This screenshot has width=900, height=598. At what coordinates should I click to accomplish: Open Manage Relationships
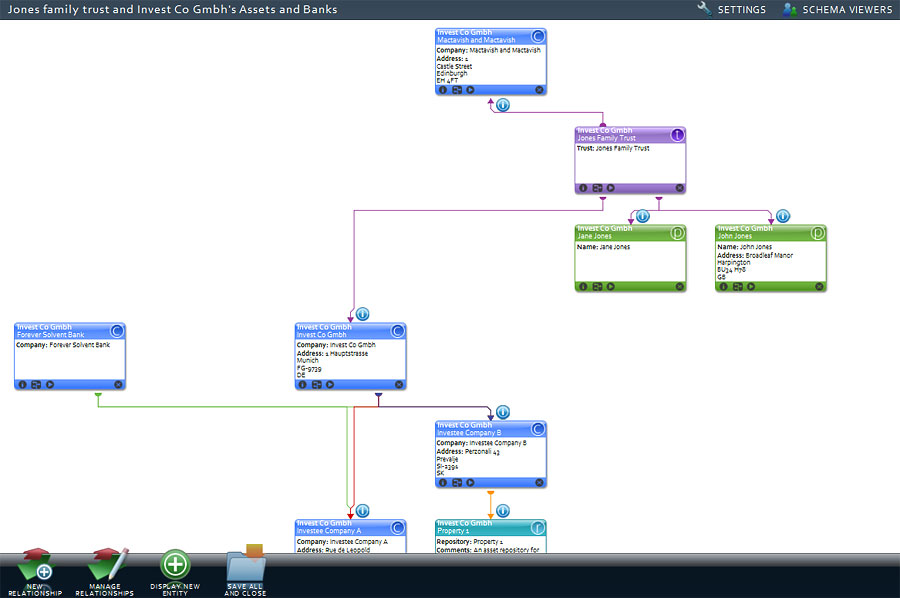(x=105, y=573)
